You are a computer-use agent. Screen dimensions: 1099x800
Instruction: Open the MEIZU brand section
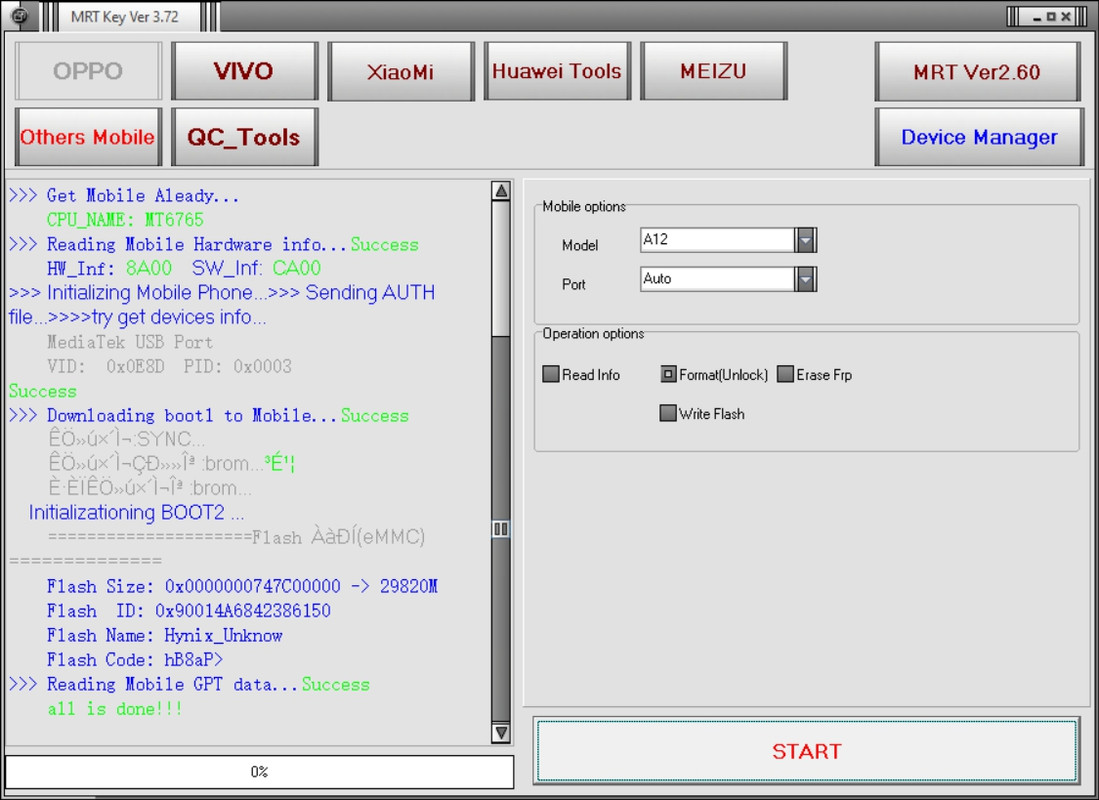click(714, 71)
